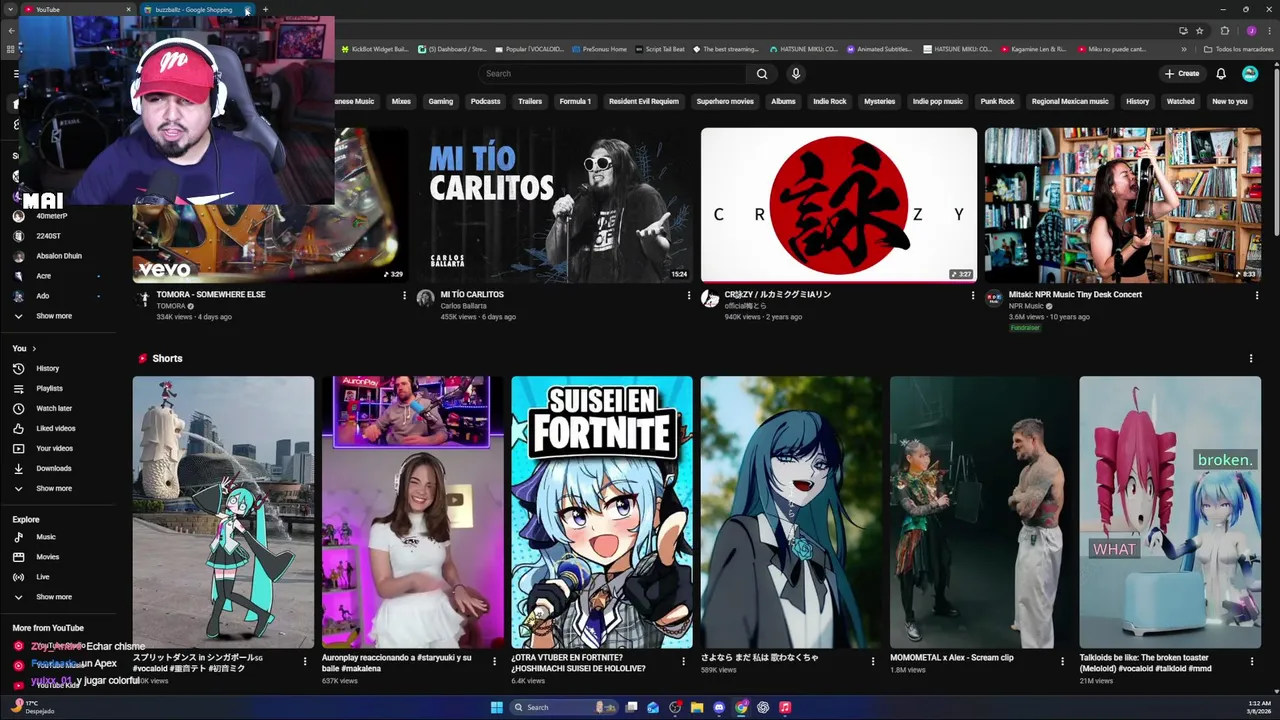Open the YouTube Kids link
Viewport: 1280px width, 720px height.
[57, 685]
